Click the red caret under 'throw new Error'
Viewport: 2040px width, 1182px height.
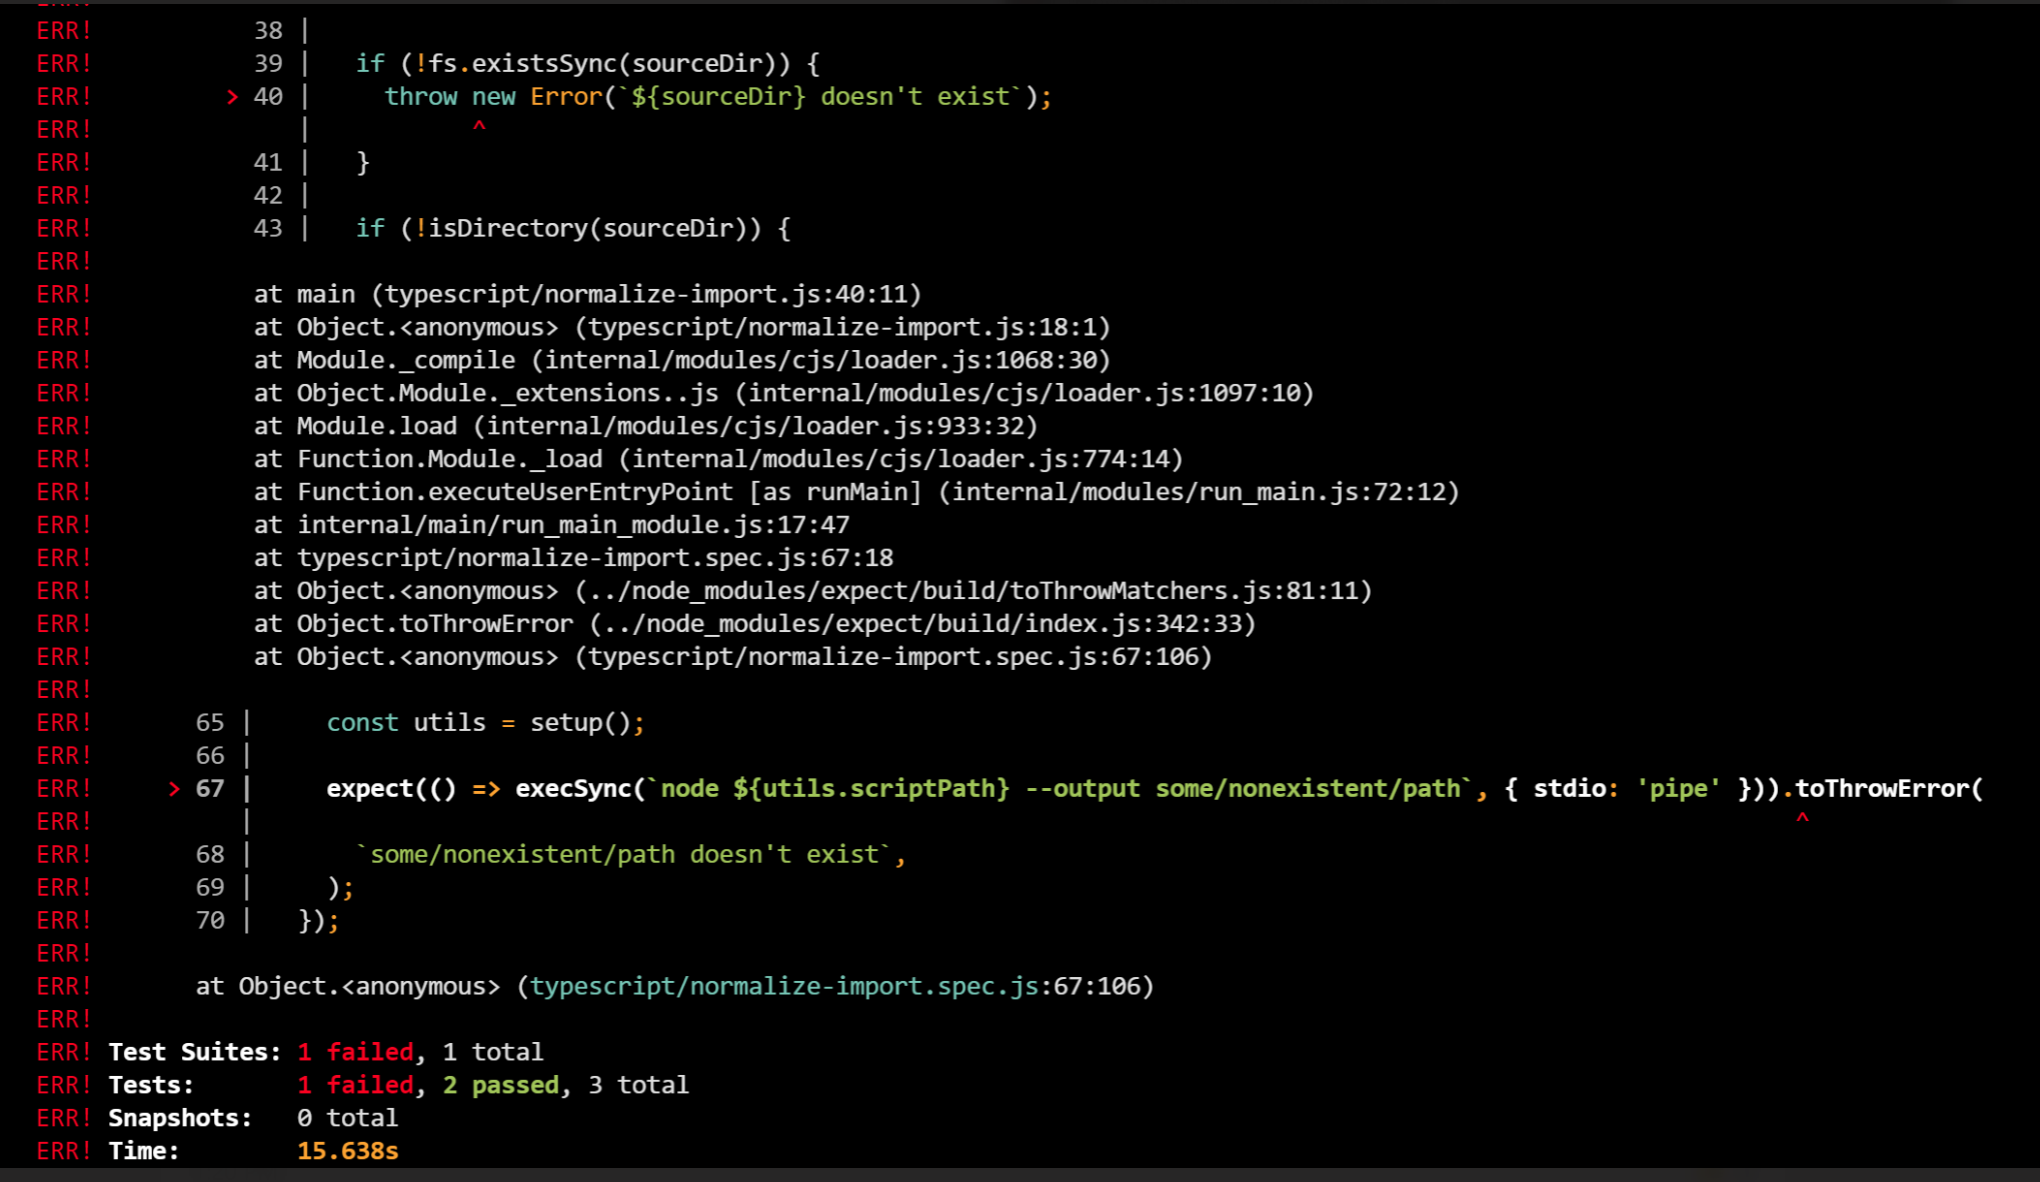[479, 127]
